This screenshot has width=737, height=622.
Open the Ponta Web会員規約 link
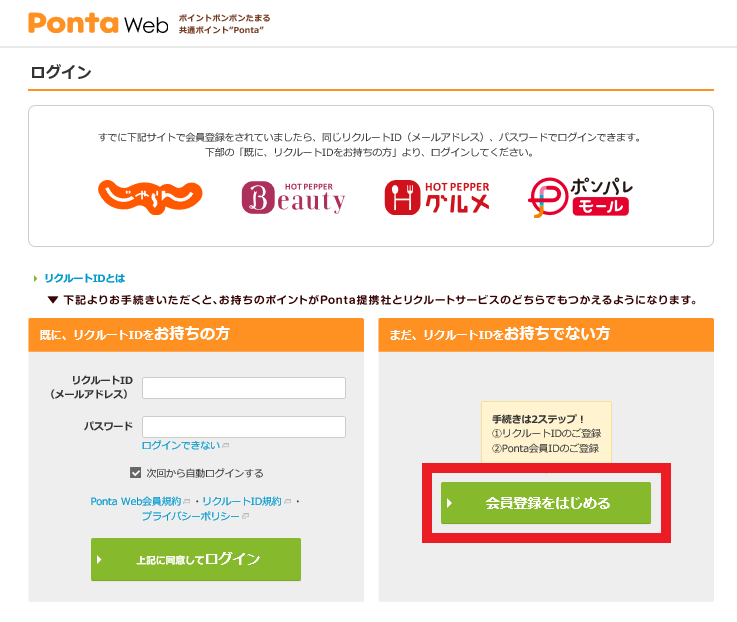click(x=135, y=501)
